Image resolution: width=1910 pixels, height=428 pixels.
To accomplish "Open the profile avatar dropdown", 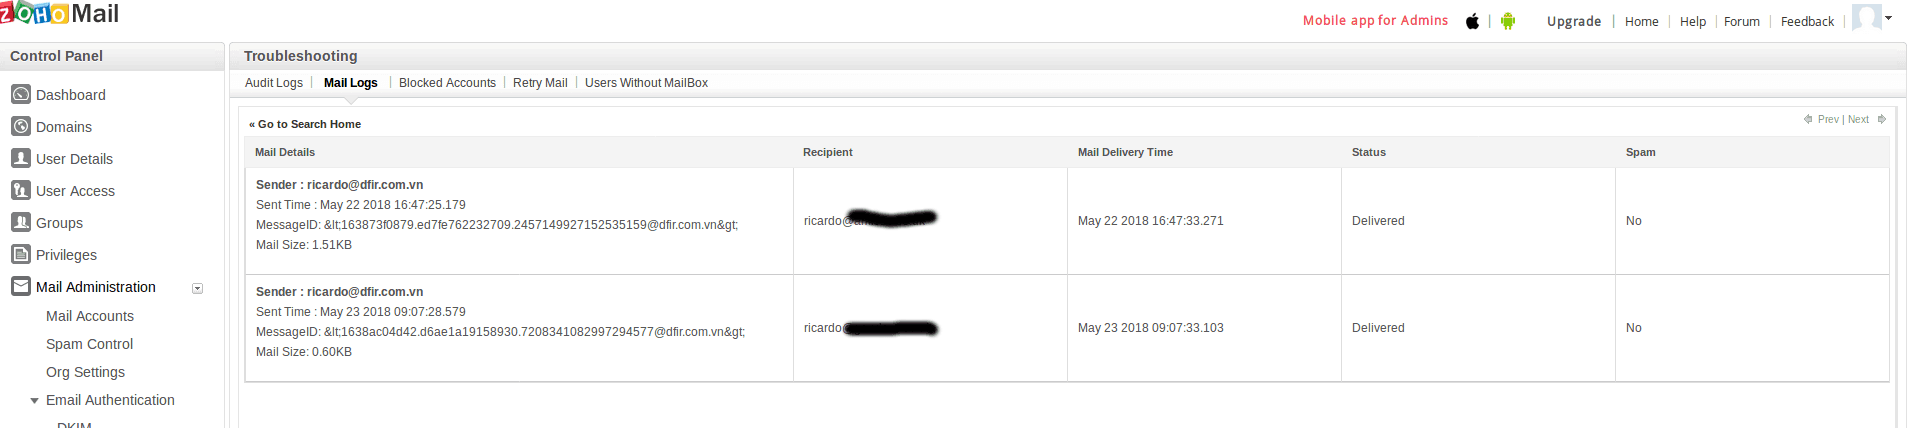I will pyautogui.click(x=1871, y=17).
